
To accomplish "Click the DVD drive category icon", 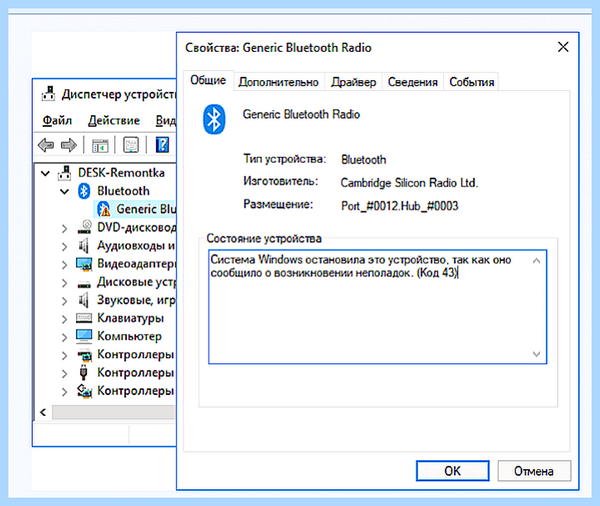I will pos(84,227).
